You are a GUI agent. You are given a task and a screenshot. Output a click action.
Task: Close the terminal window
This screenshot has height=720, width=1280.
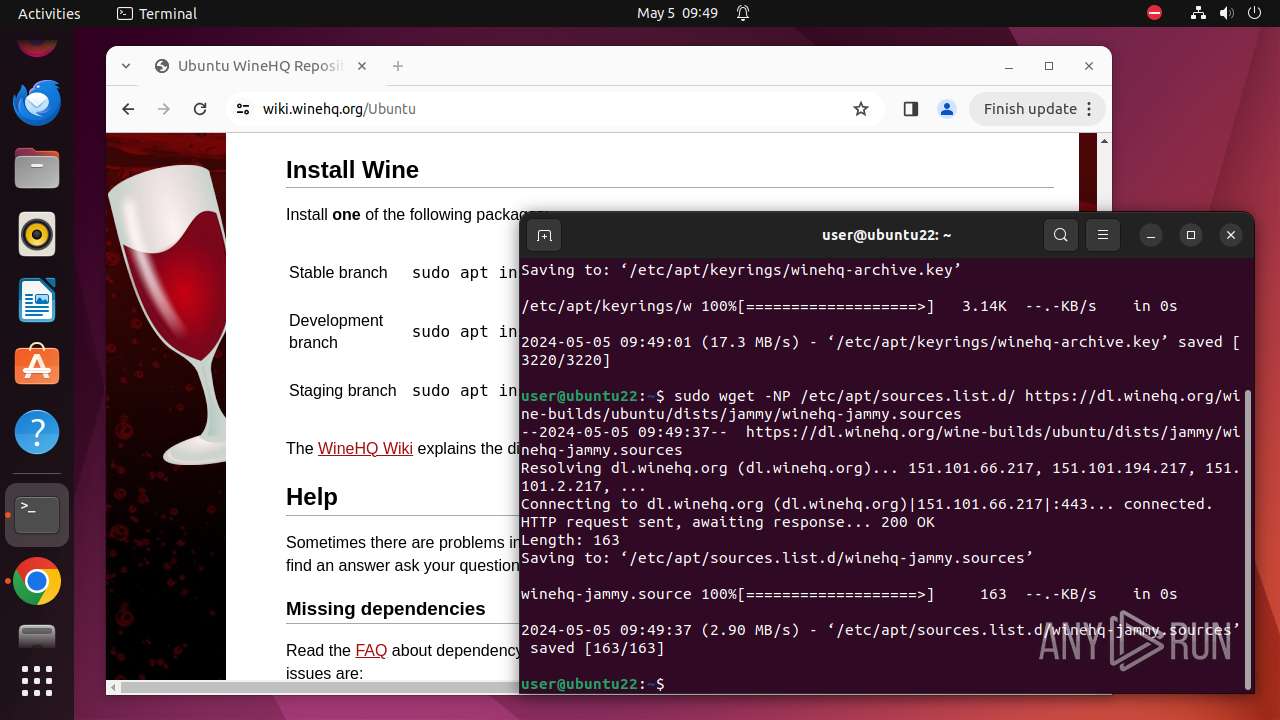1231,235
